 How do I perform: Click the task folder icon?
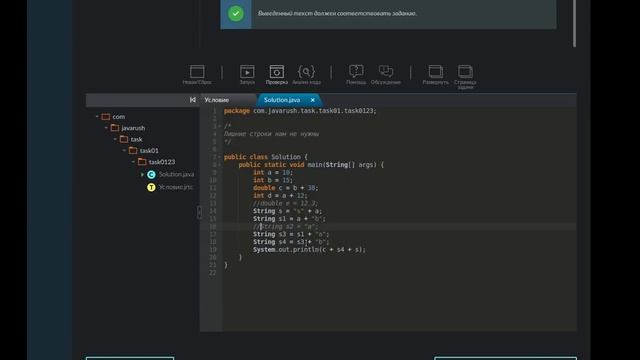(x=124, y=139)
